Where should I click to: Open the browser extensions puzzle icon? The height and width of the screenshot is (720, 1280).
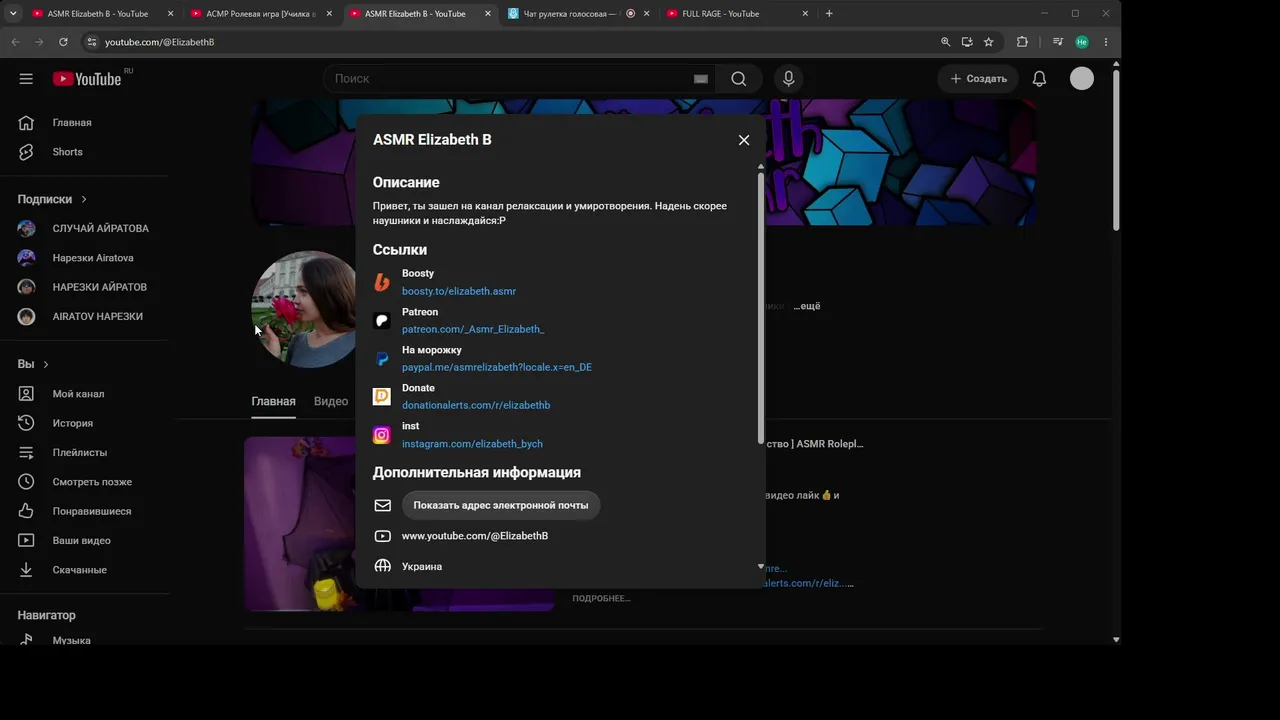[x=1022, y=42]
